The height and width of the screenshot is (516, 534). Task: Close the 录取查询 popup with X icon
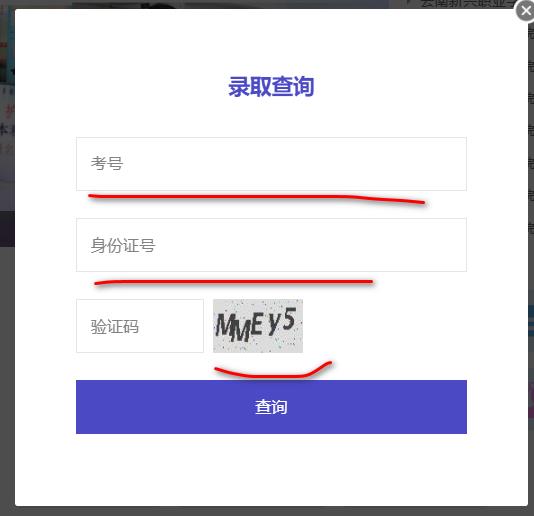pyautogui.click(x=526, y=11)
